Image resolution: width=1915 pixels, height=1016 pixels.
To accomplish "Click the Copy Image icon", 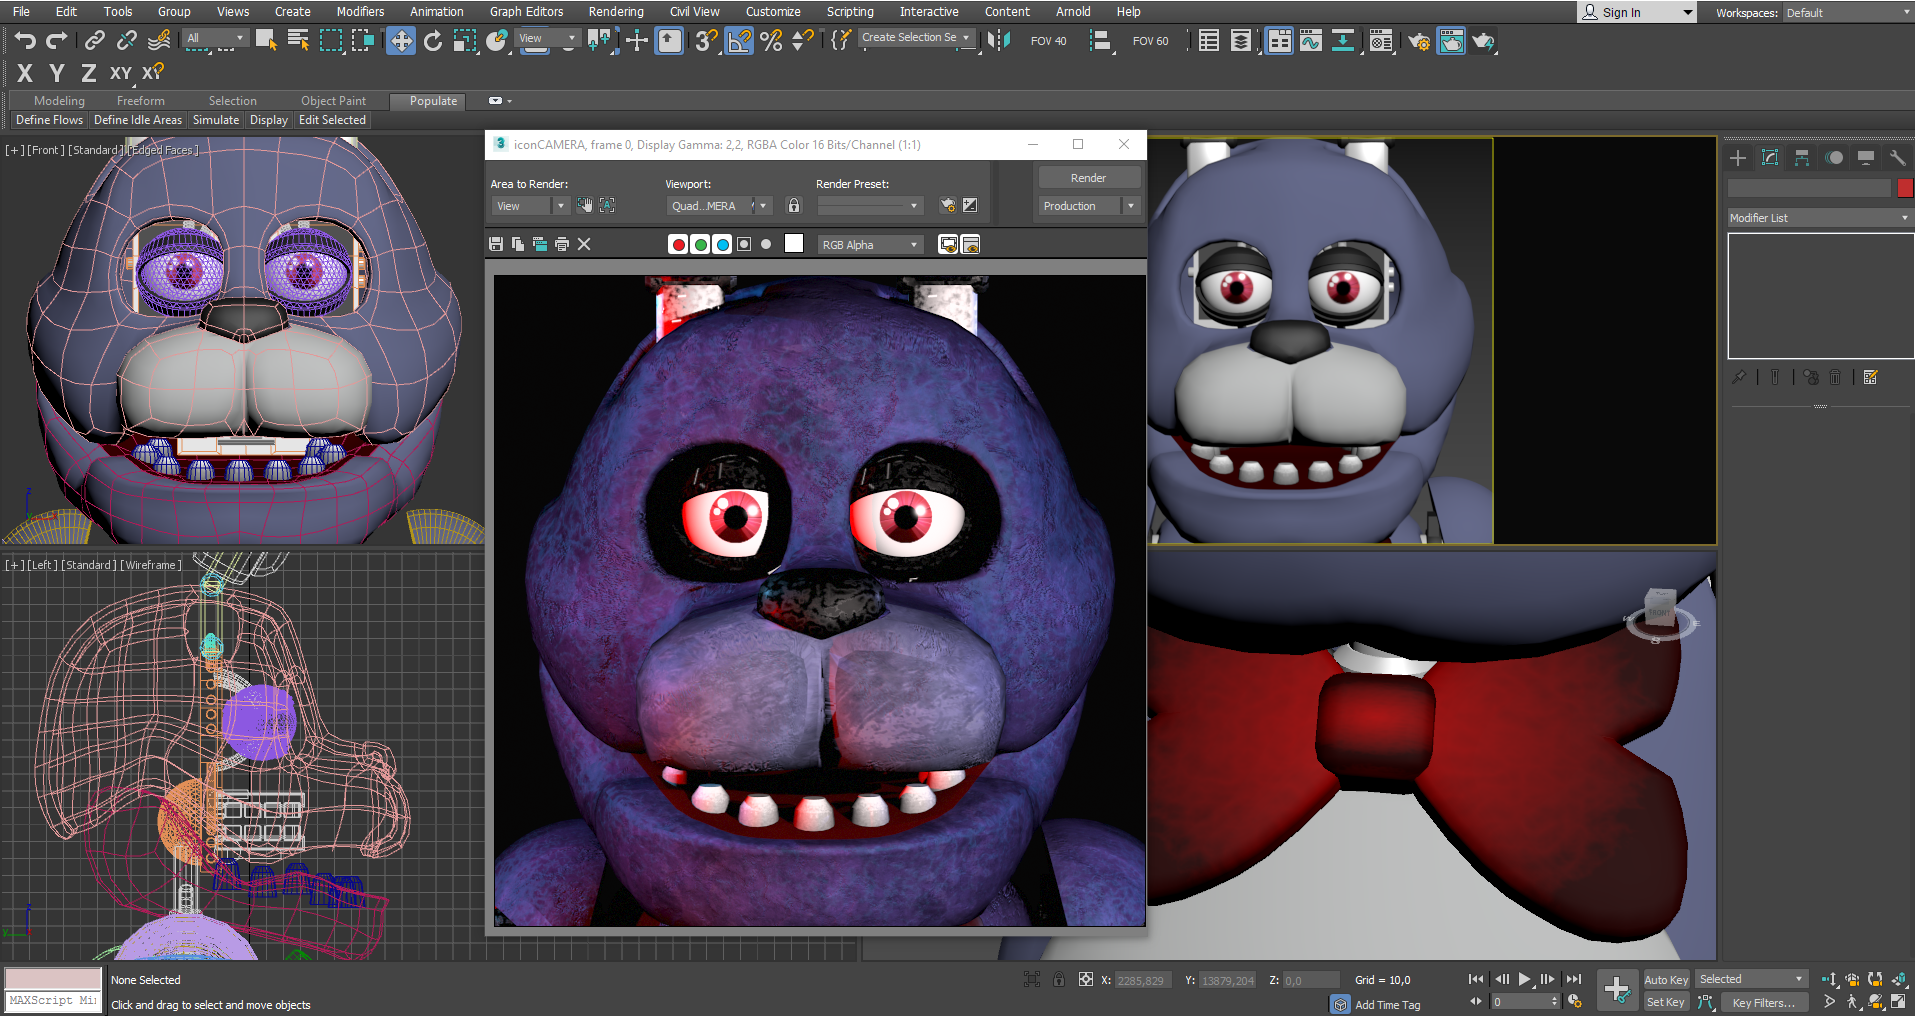I will click(518, 244).
